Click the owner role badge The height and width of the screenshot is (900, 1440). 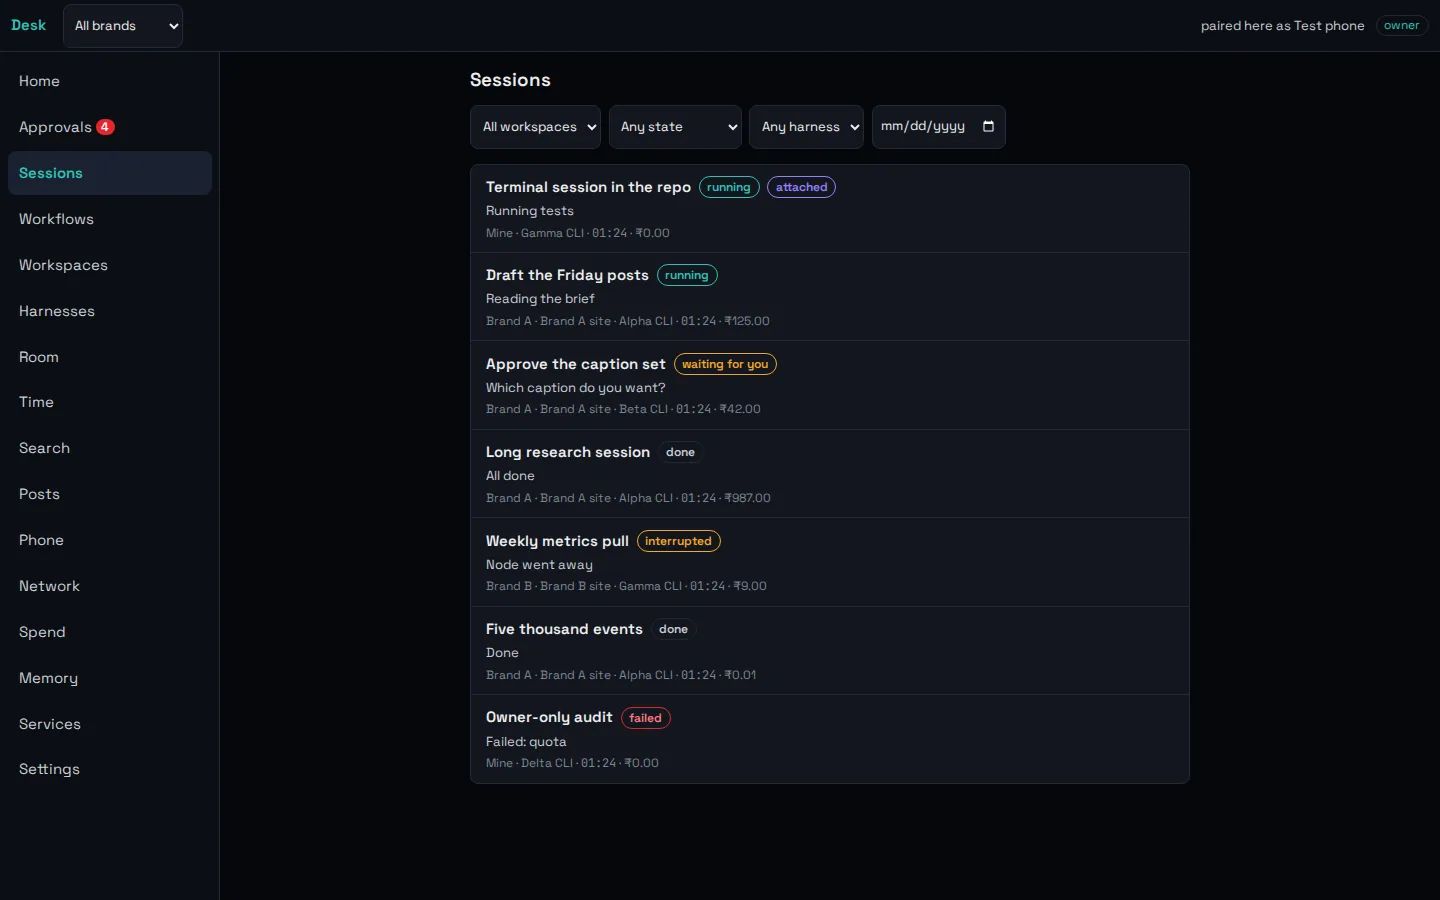(1401, 26)
